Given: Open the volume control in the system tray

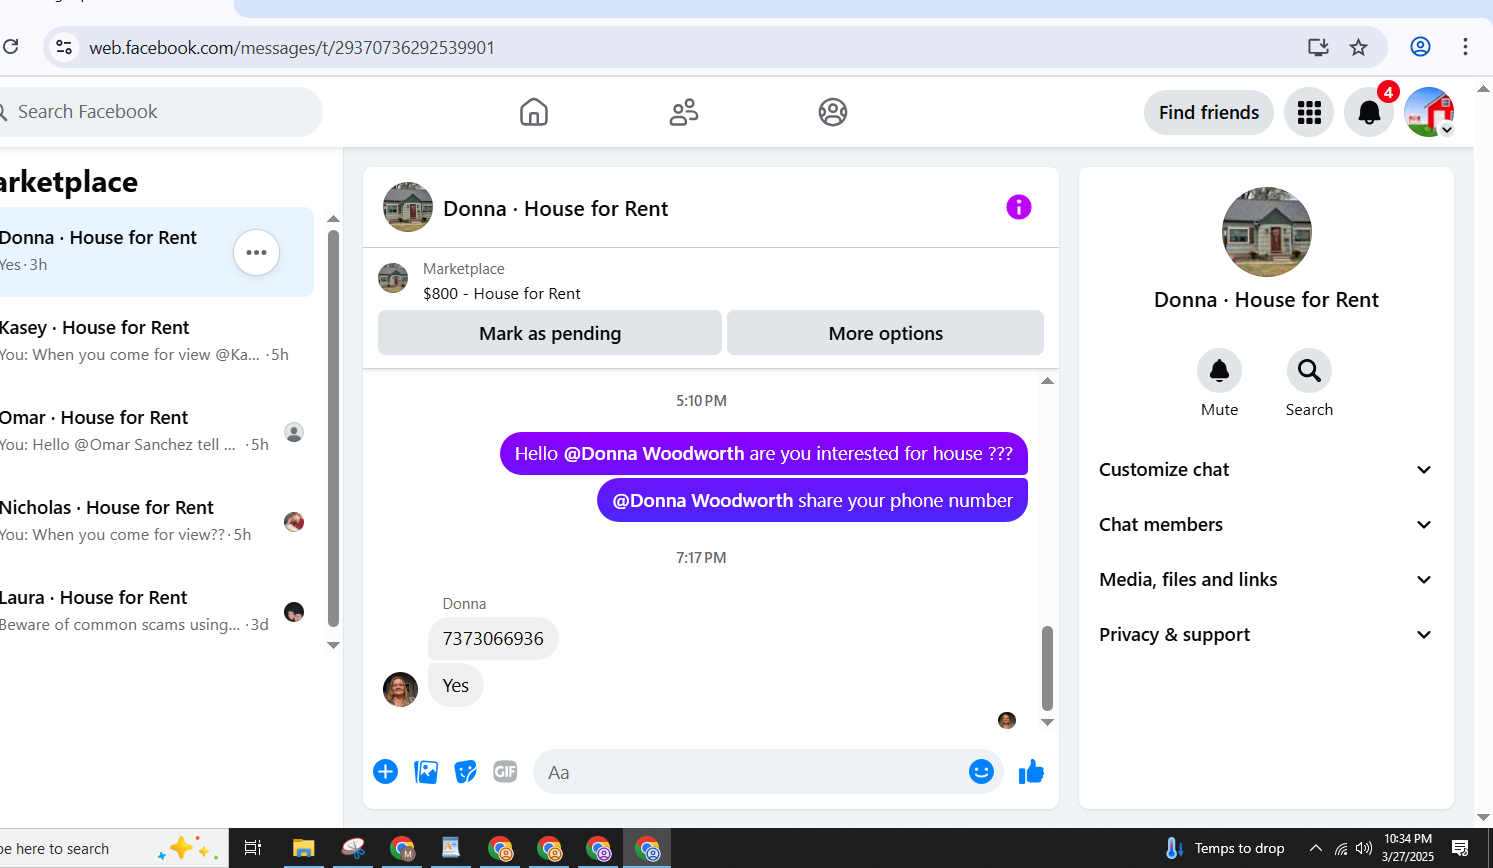Looking at the screenshot, I should coord(1364,849).
